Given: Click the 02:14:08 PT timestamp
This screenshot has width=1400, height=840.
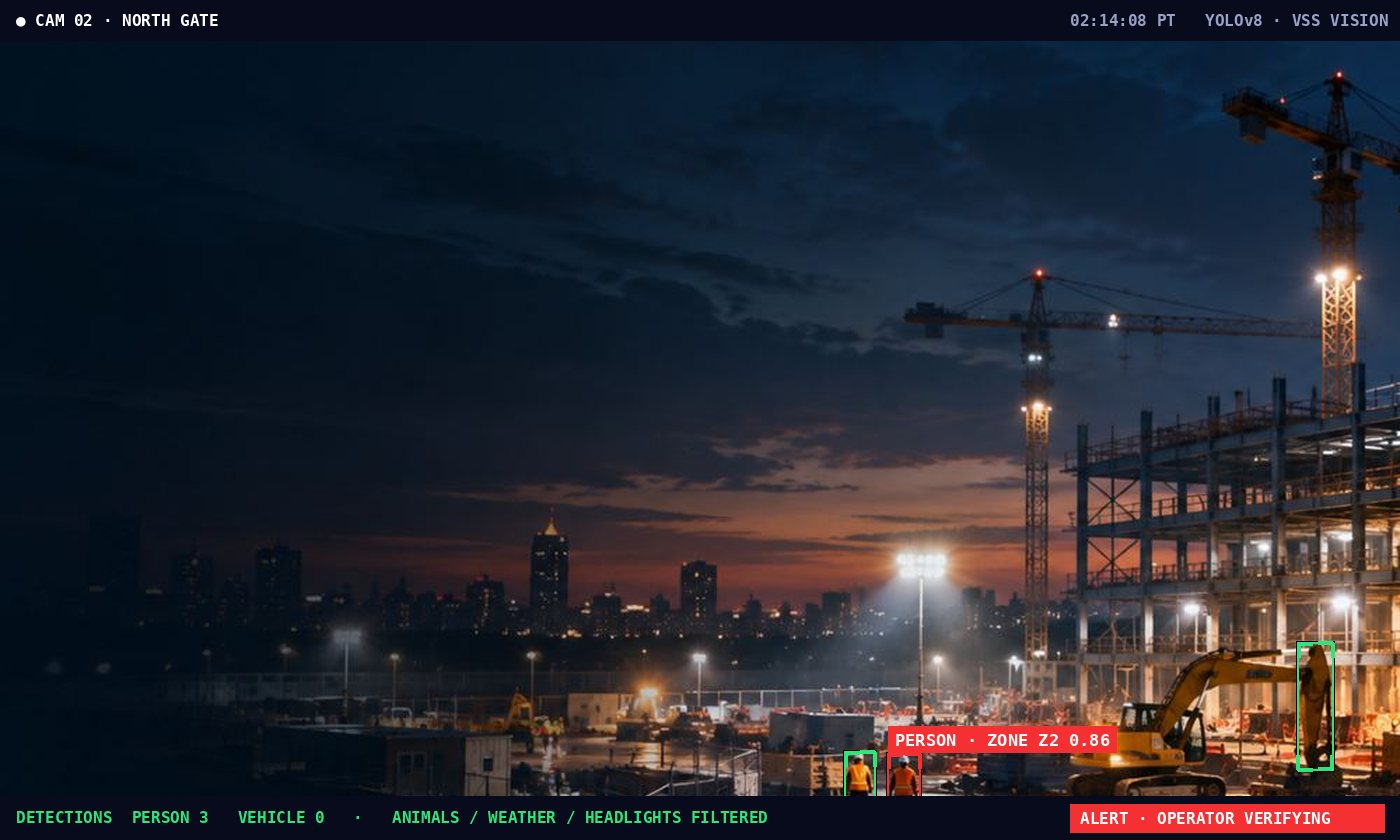Looking at the screenshot, I should 1122,21.
